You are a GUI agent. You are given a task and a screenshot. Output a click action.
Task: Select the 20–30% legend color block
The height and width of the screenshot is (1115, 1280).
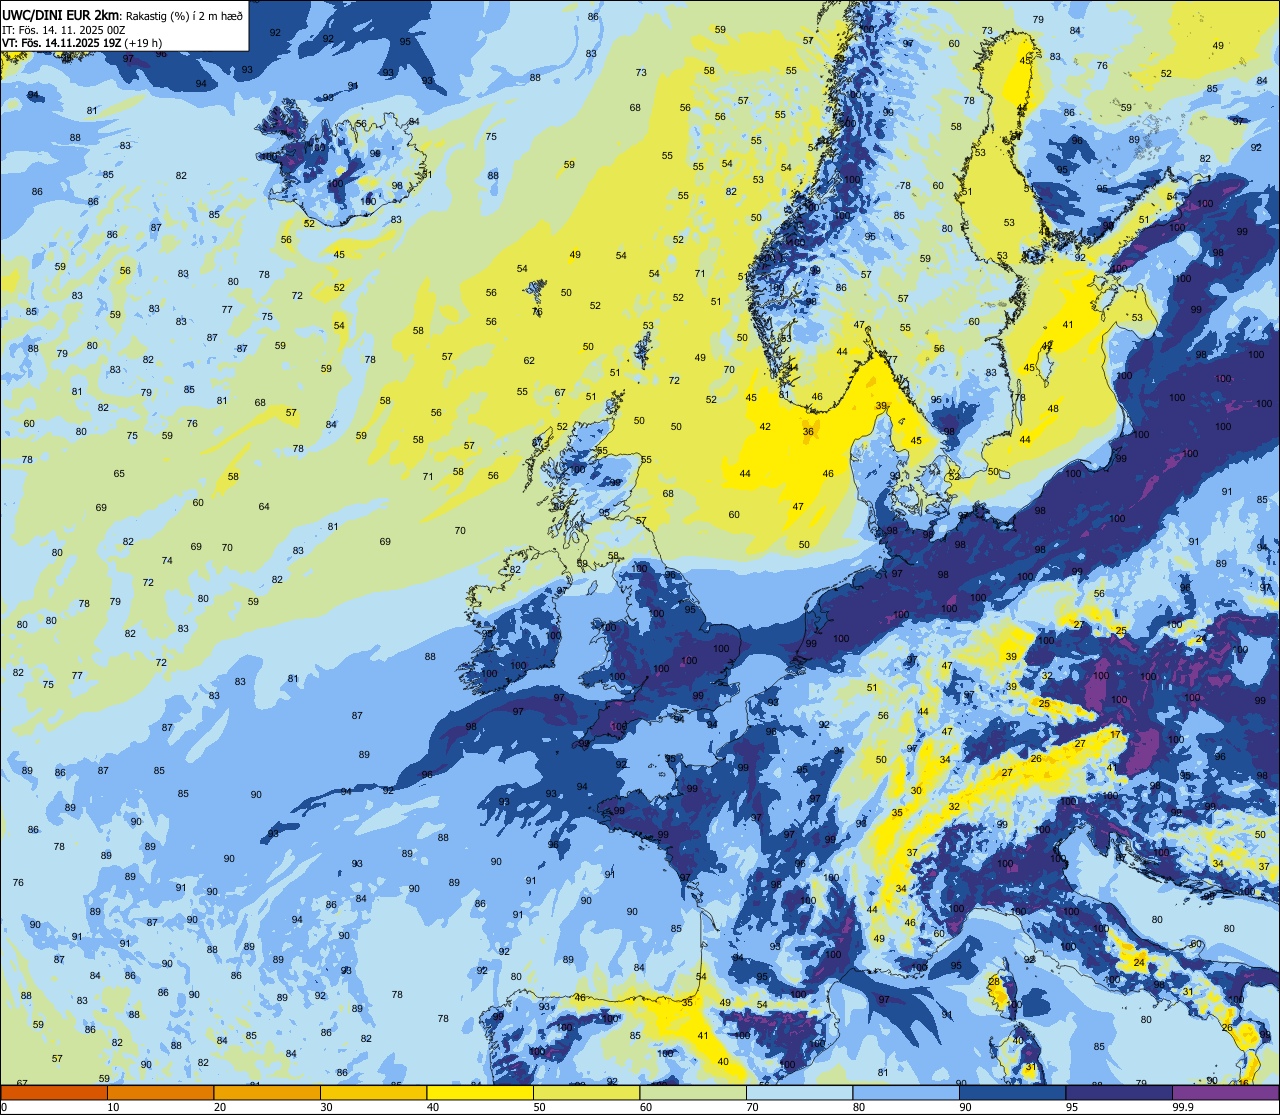[267, 1092]
